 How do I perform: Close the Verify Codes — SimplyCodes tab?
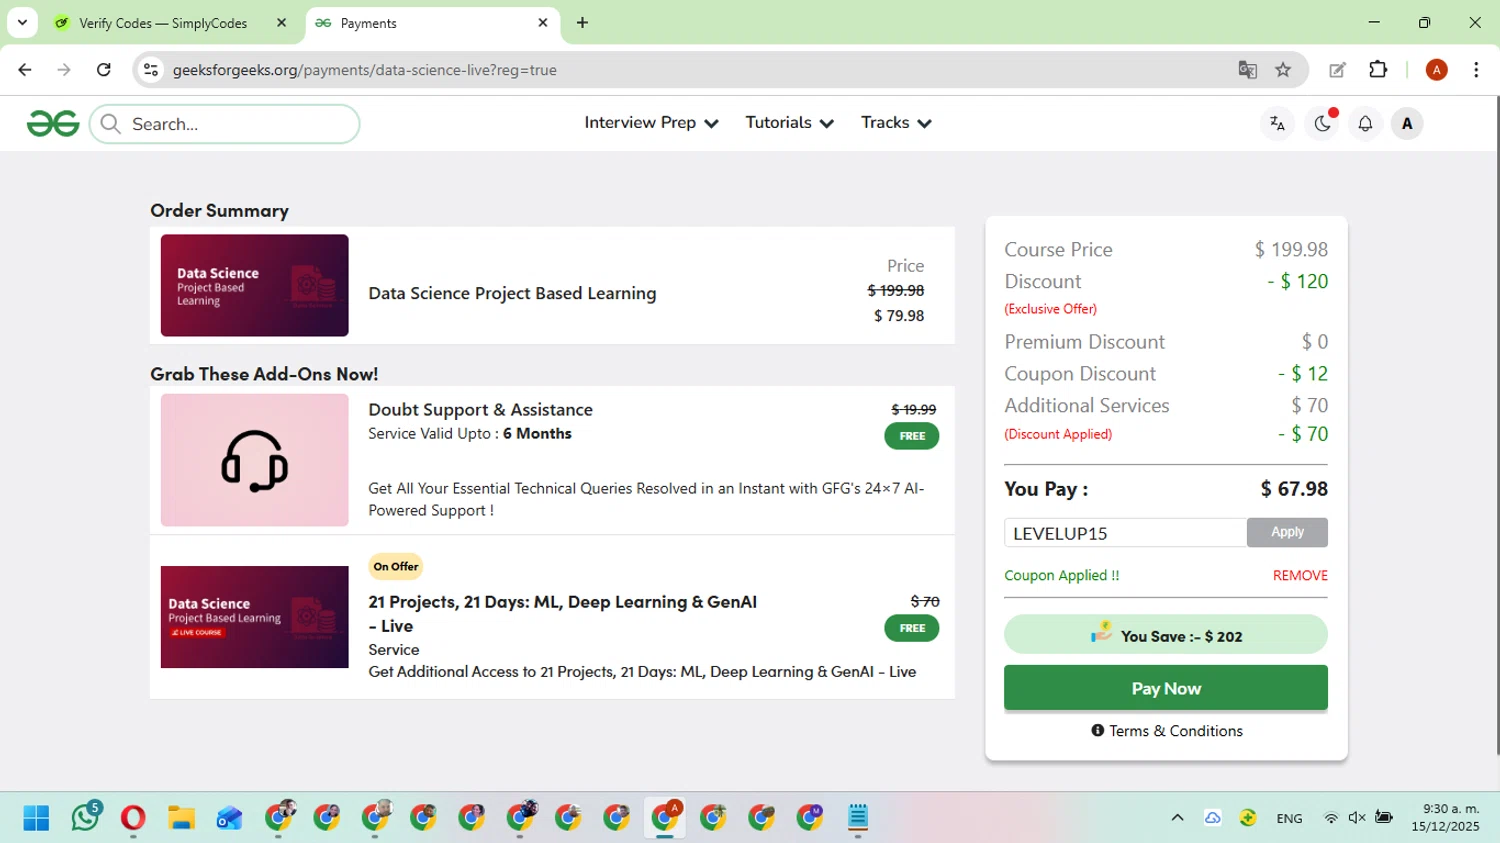(x=281, y=23)
